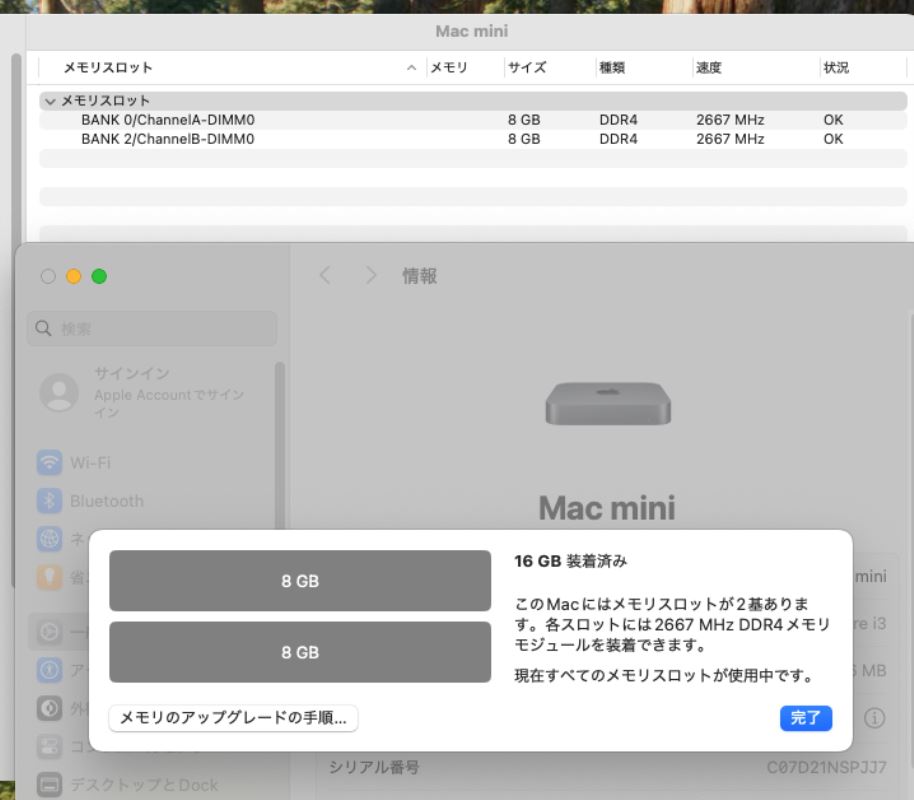
Task: Click the large Mac mini name heading
Action: [x=607, y=508]
